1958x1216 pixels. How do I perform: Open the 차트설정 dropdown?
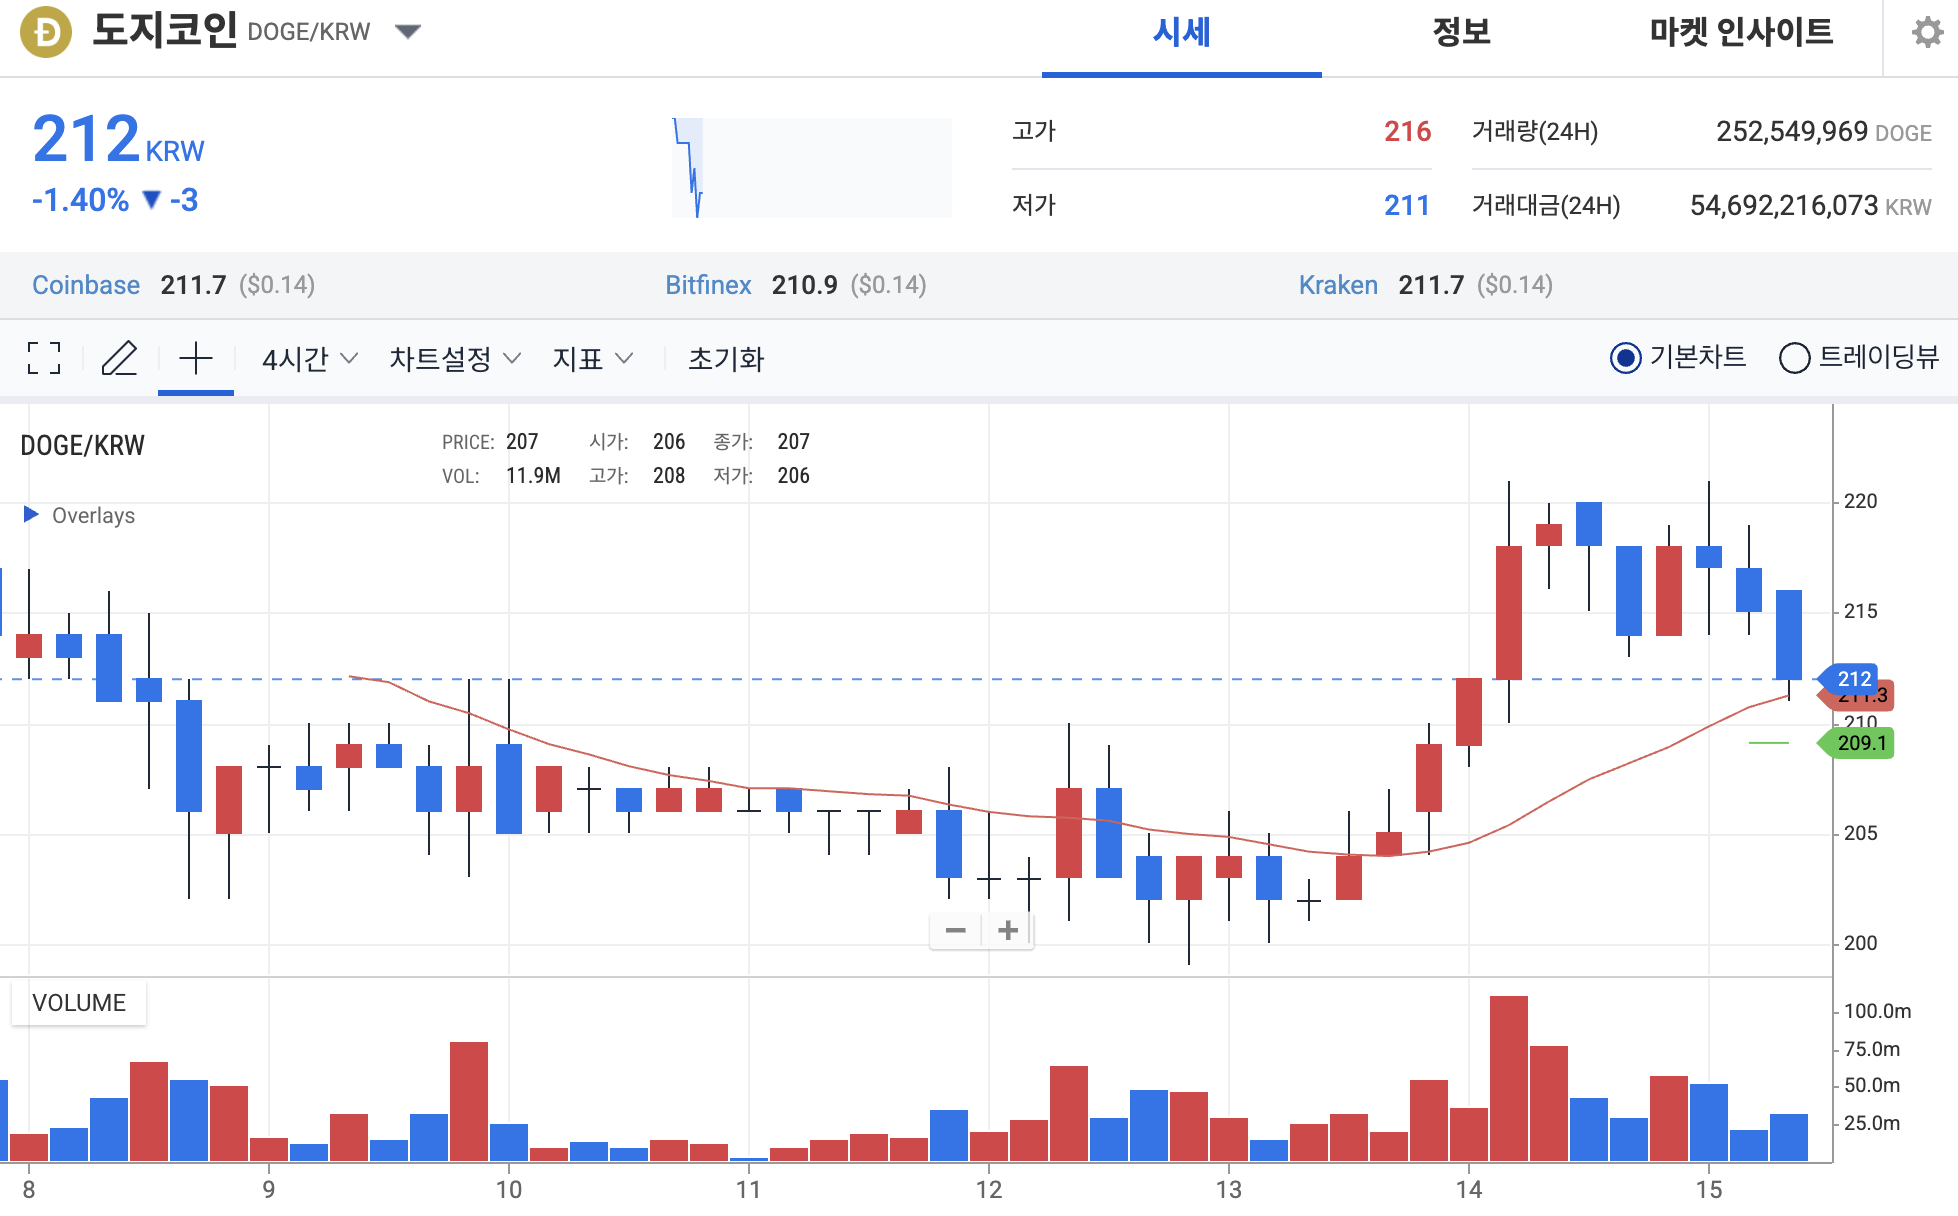pos(452,358)
